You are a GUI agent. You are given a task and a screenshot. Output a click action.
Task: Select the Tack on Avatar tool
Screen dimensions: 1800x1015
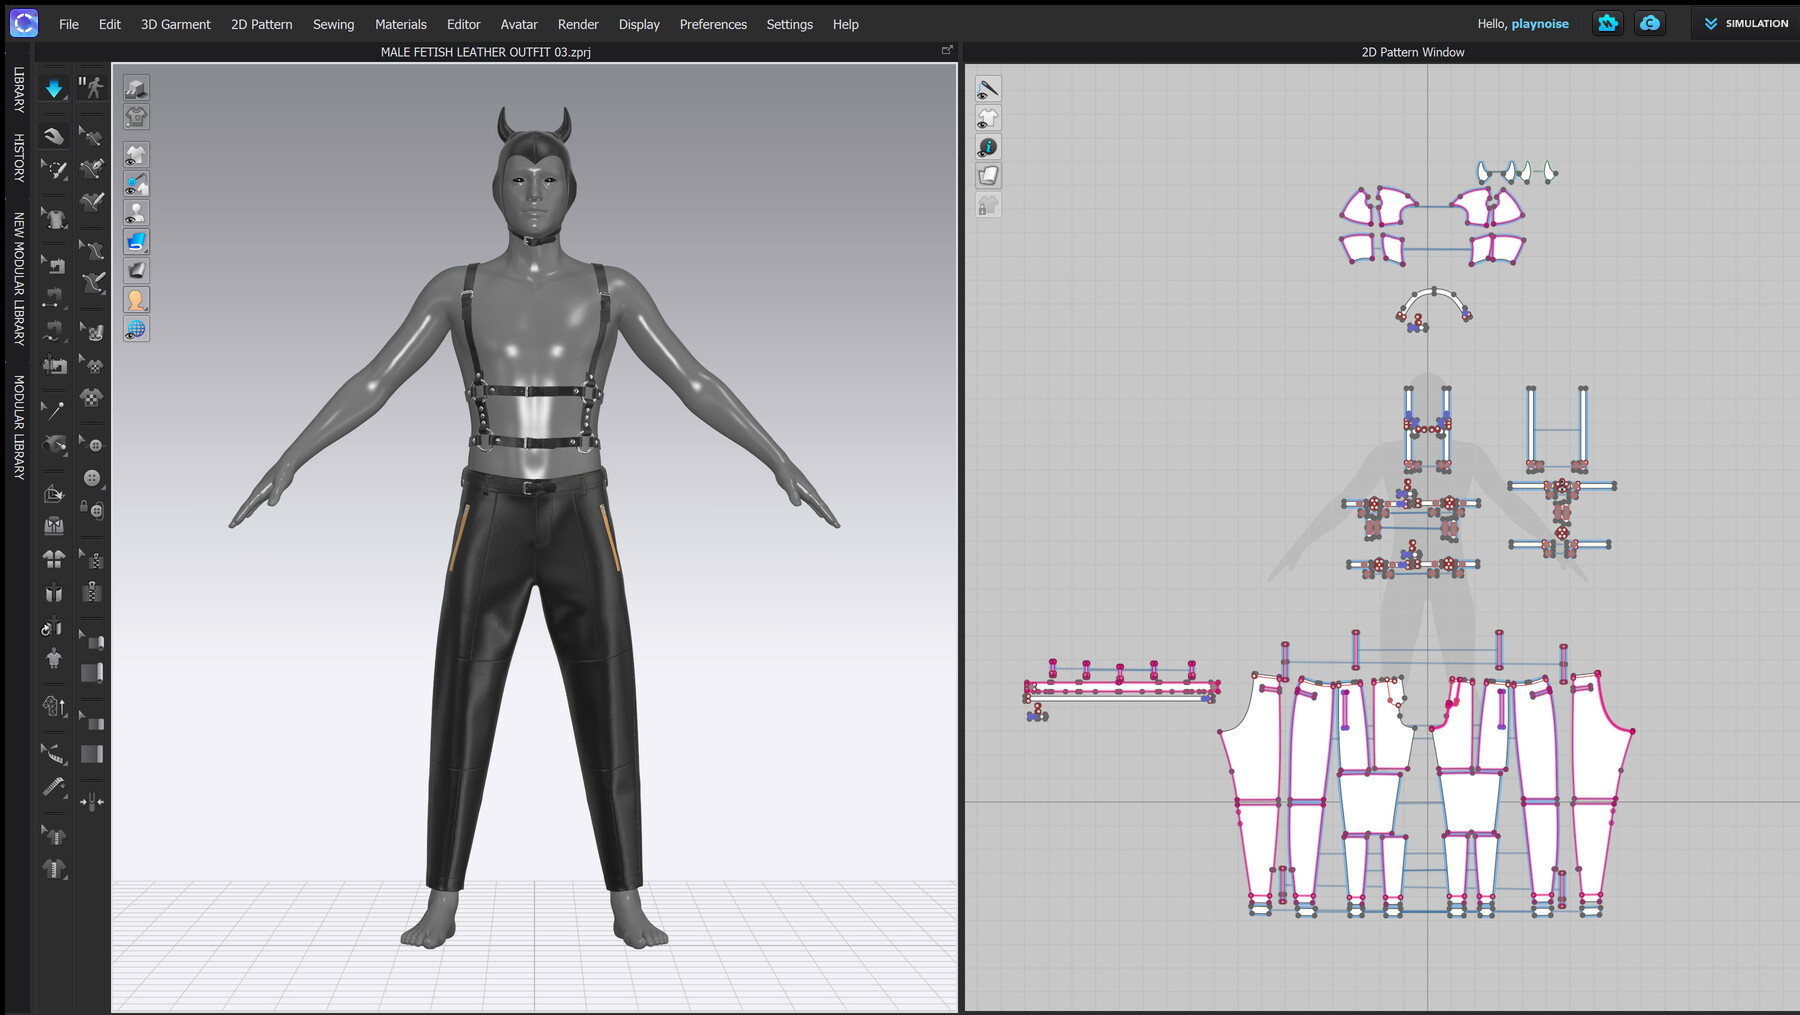click(x=54, y=444)
